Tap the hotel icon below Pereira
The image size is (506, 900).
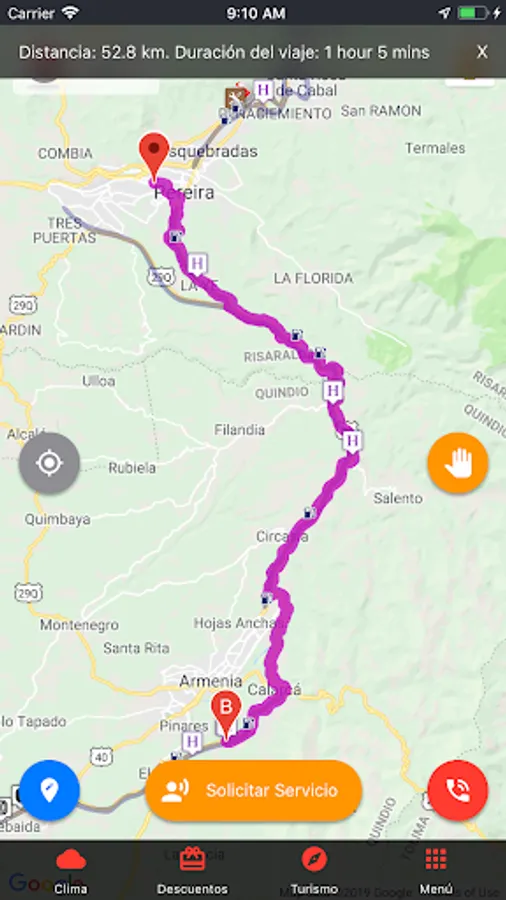[198, 264]
